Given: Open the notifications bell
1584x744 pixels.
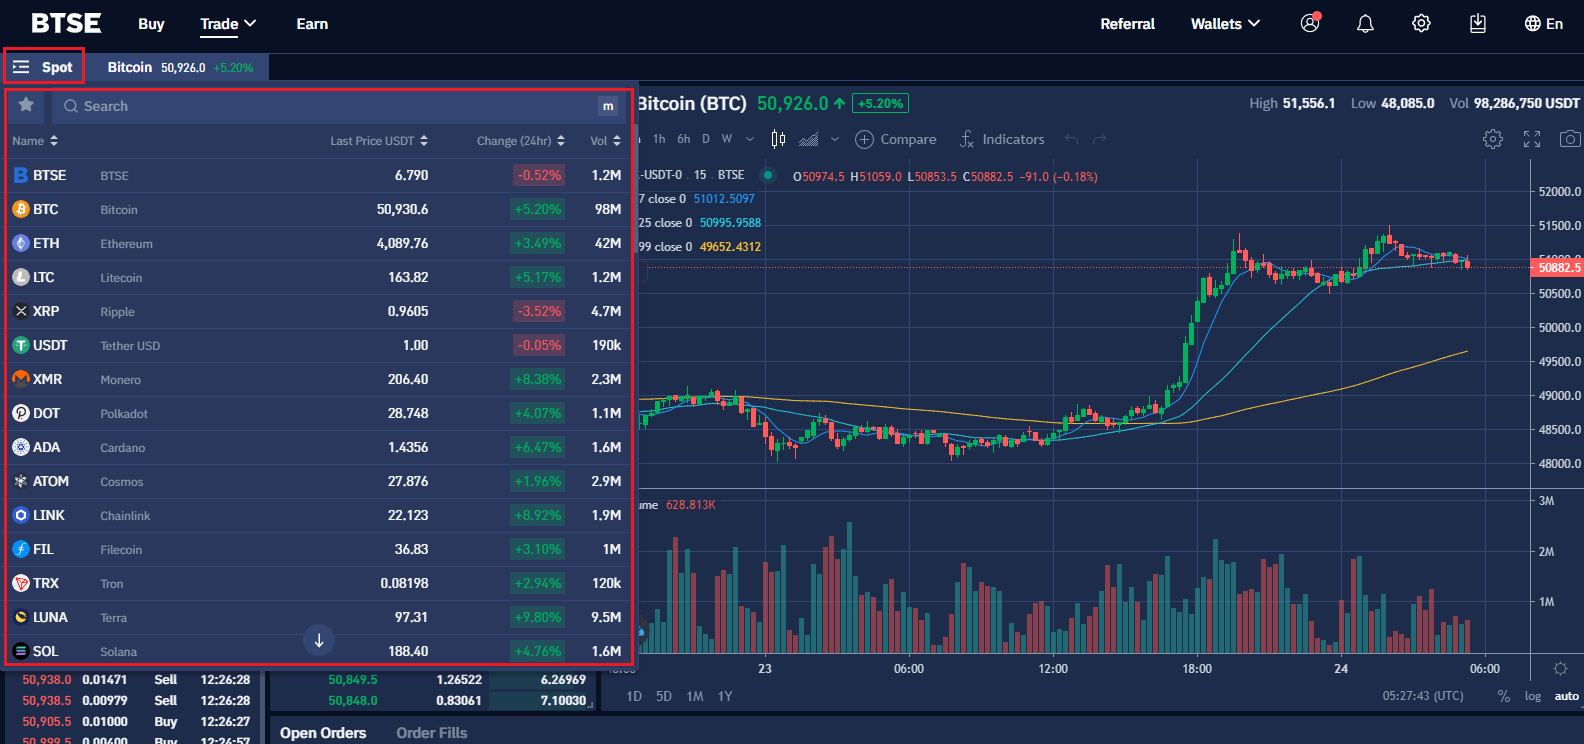Looking at the screenshot, I should [x=1365, y=24].
